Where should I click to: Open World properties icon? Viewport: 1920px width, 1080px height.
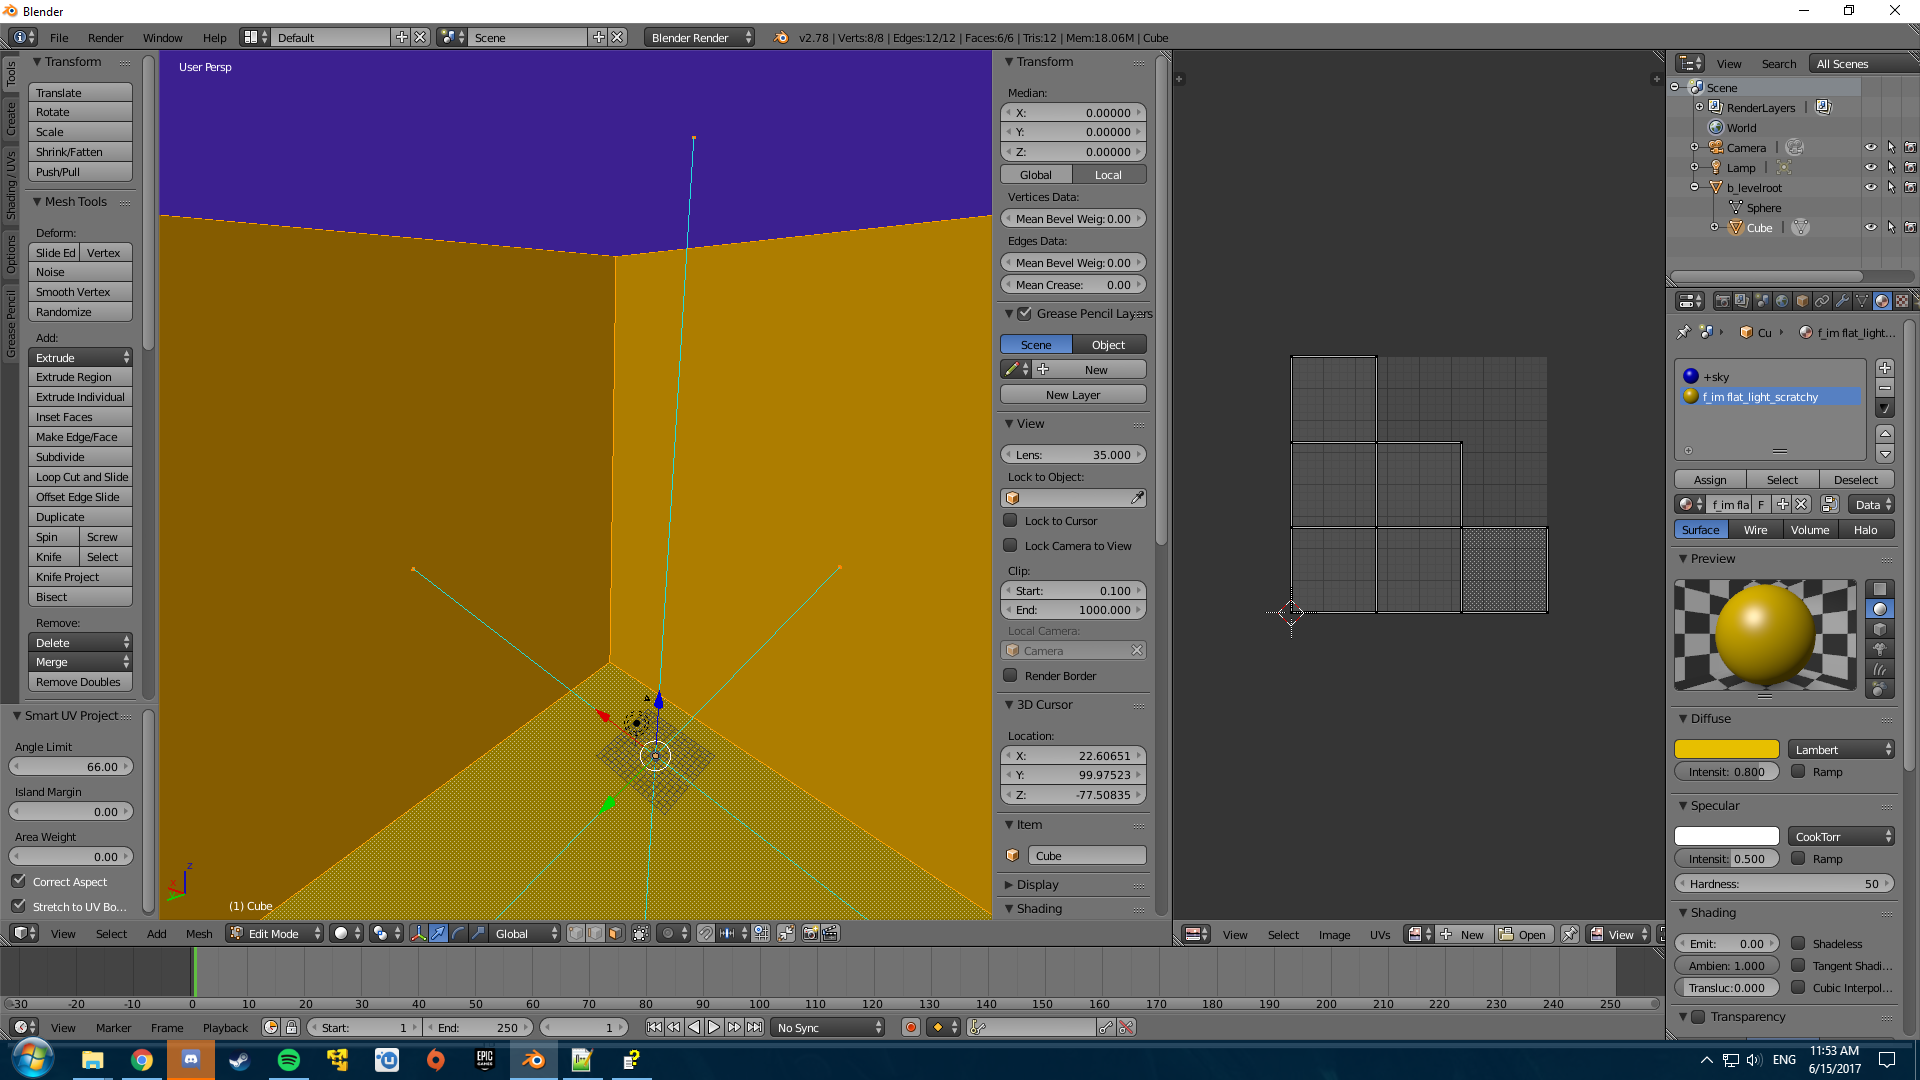click(1783, 301)
